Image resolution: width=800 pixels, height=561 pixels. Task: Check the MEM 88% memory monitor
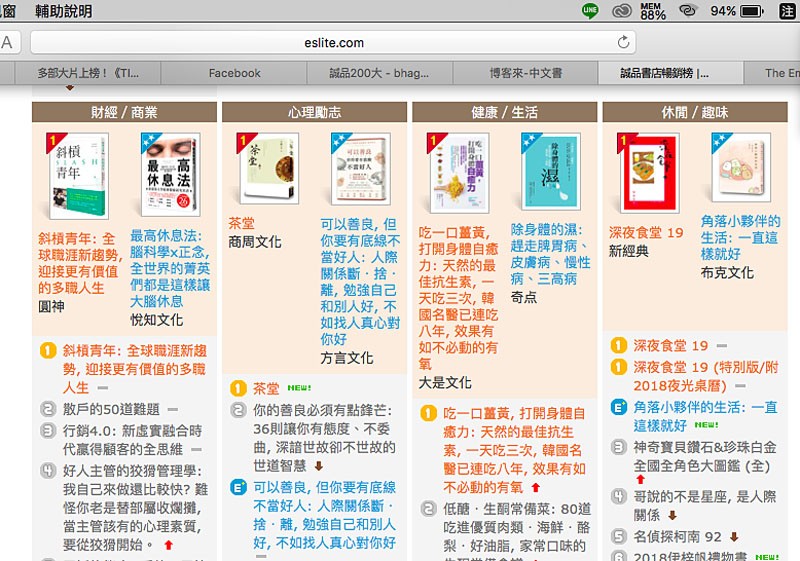(653, 11)
